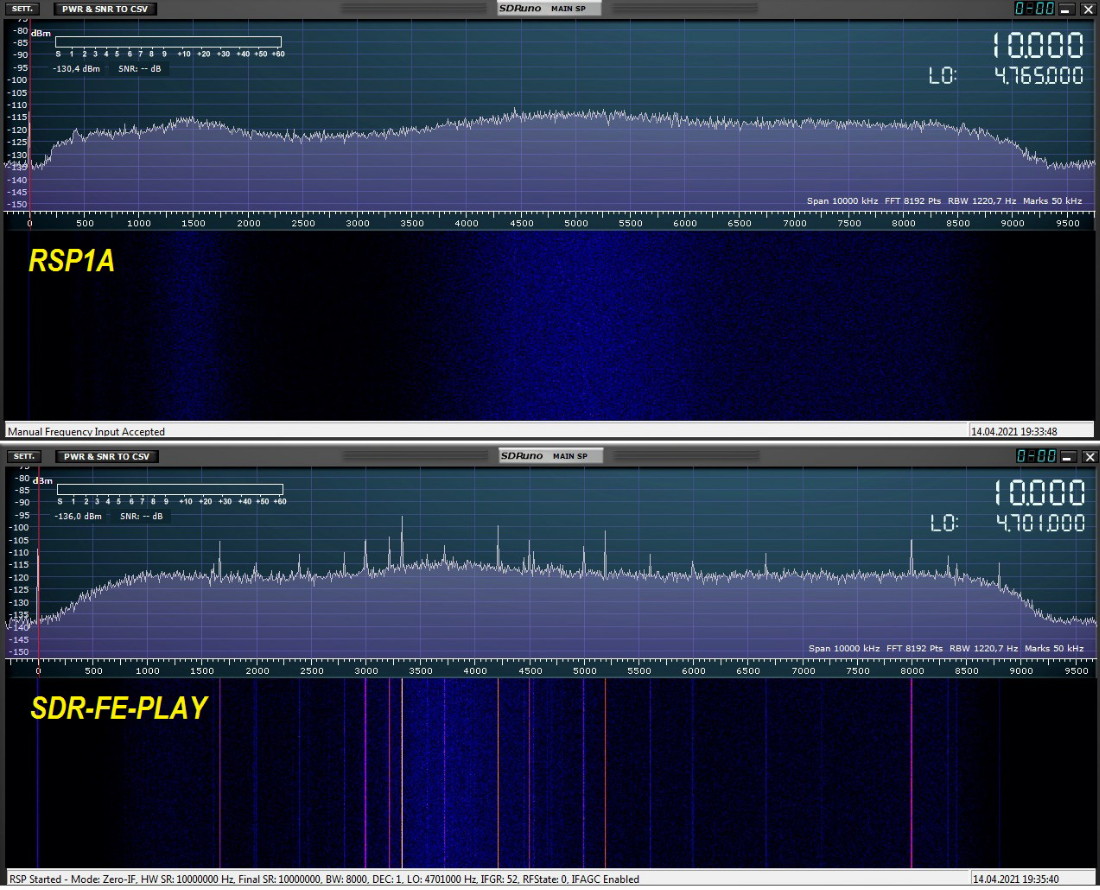
Task: Click the 7500 mark on RSP1A frequency scale
Action: point(849,223)
